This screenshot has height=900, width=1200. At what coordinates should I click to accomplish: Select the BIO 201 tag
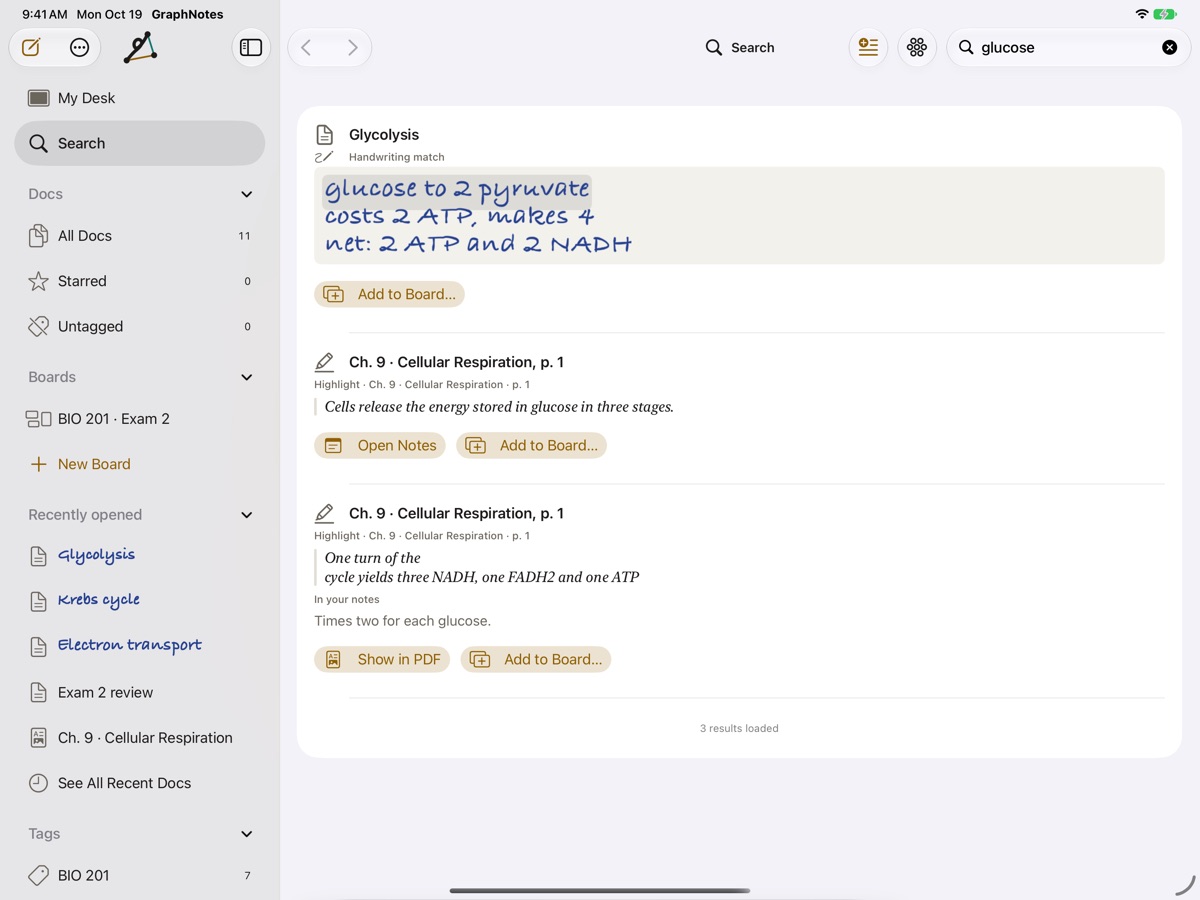(140, 875)
